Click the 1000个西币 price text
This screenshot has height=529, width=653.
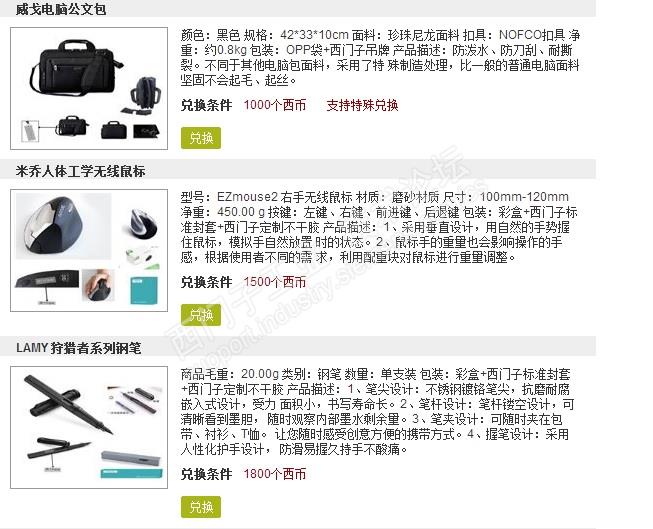tap(274, 105)
